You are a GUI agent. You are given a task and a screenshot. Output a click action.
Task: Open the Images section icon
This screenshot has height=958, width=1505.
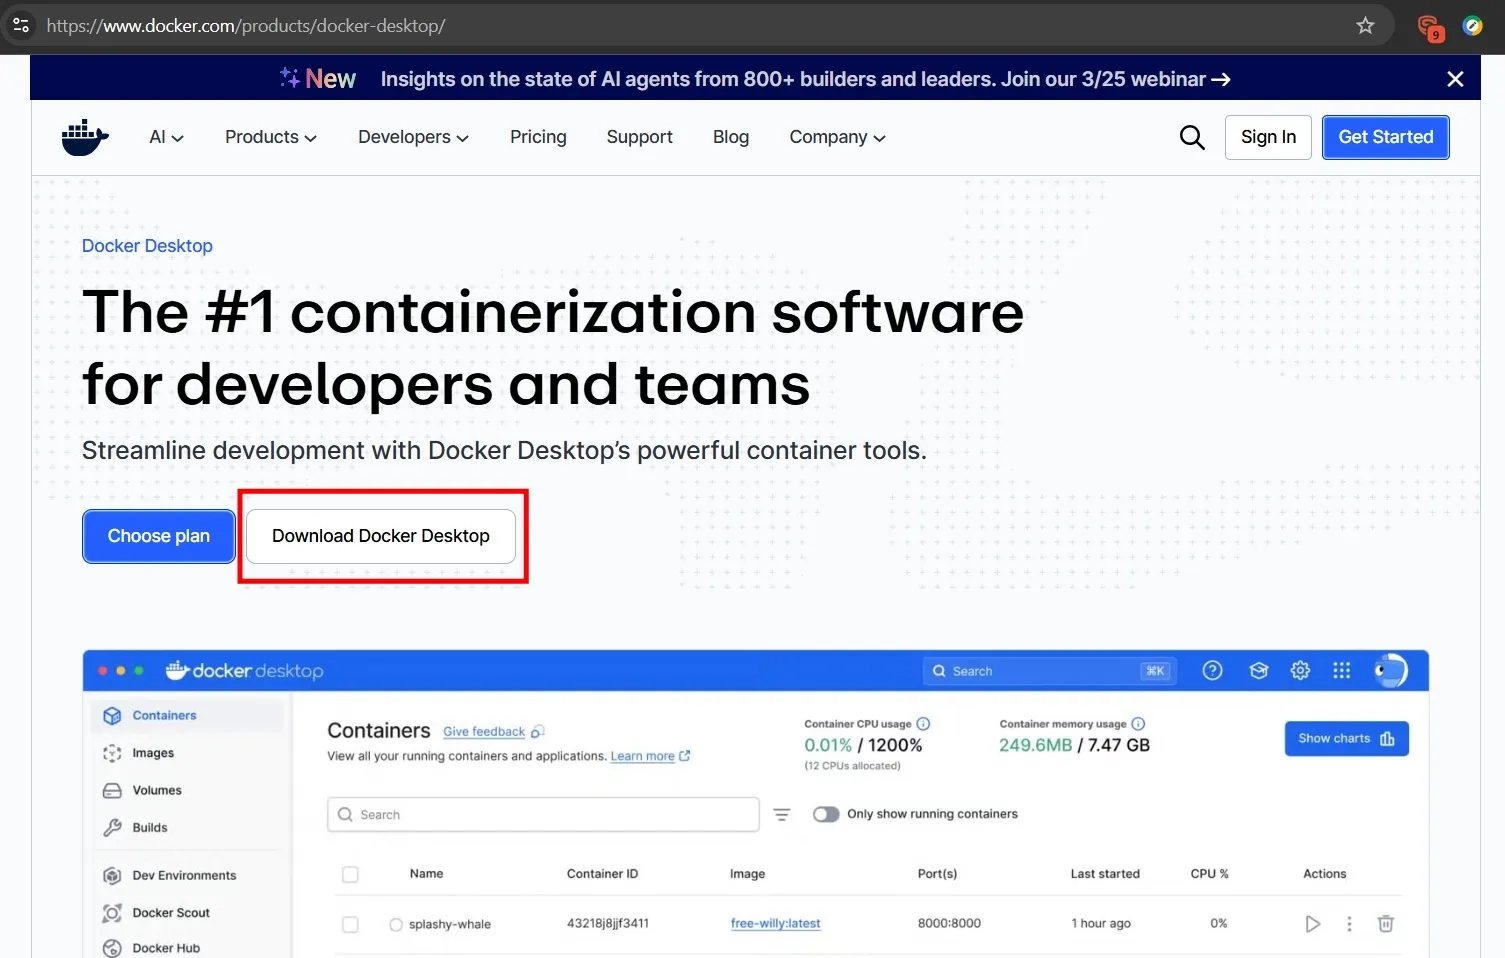click(112, 752)
